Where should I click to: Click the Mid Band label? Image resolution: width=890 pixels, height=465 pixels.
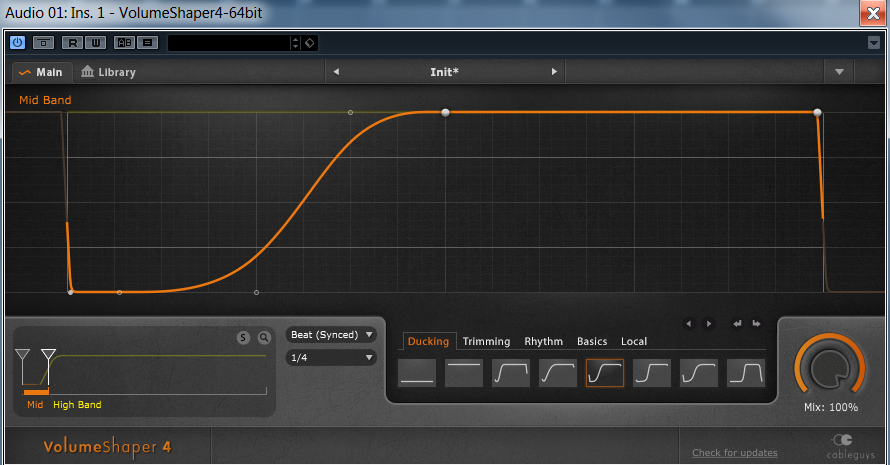45,100
